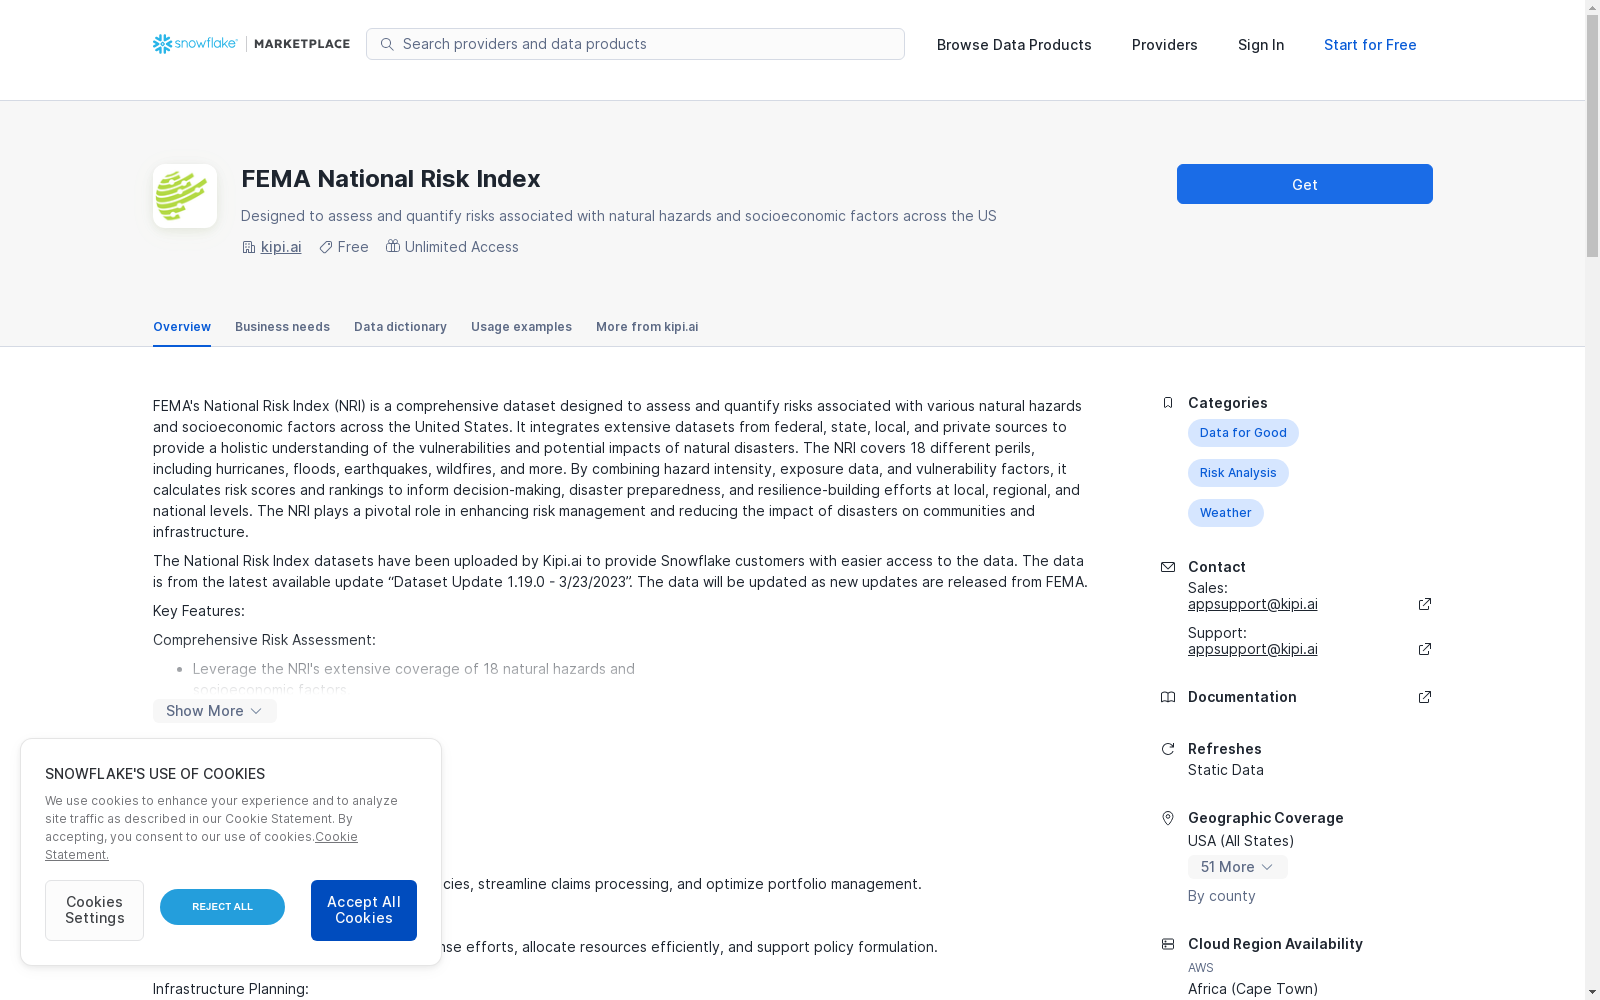
Task: Click Accept All Cookies button
Action: coord(364,910)
